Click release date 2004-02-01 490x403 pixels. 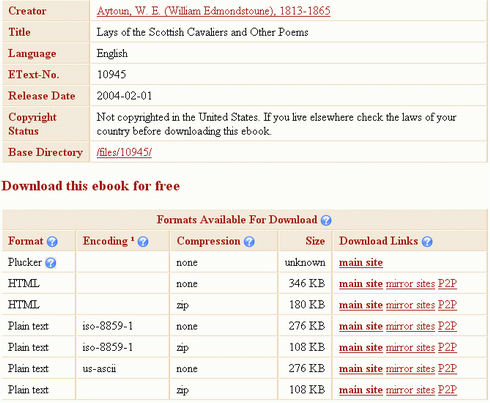[124, 96]
